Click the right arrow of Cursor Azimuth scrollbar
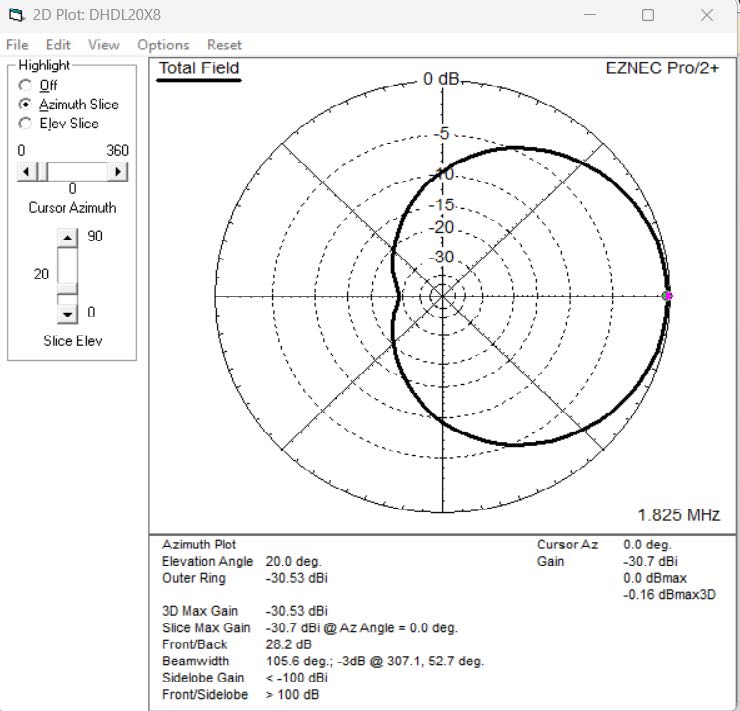 [119, 172]
